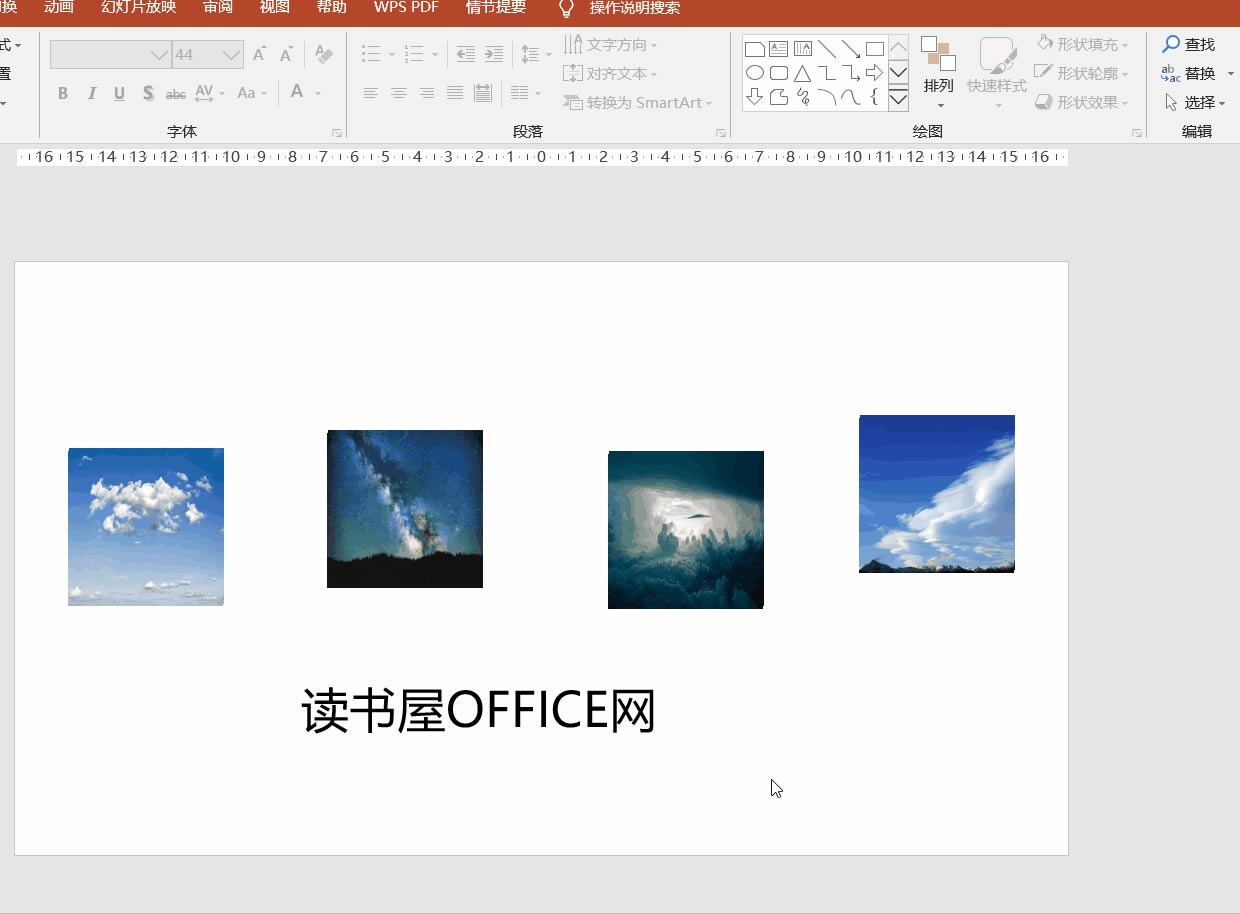
Task: Expand the shapes gallery chevron
Action: 898,99
